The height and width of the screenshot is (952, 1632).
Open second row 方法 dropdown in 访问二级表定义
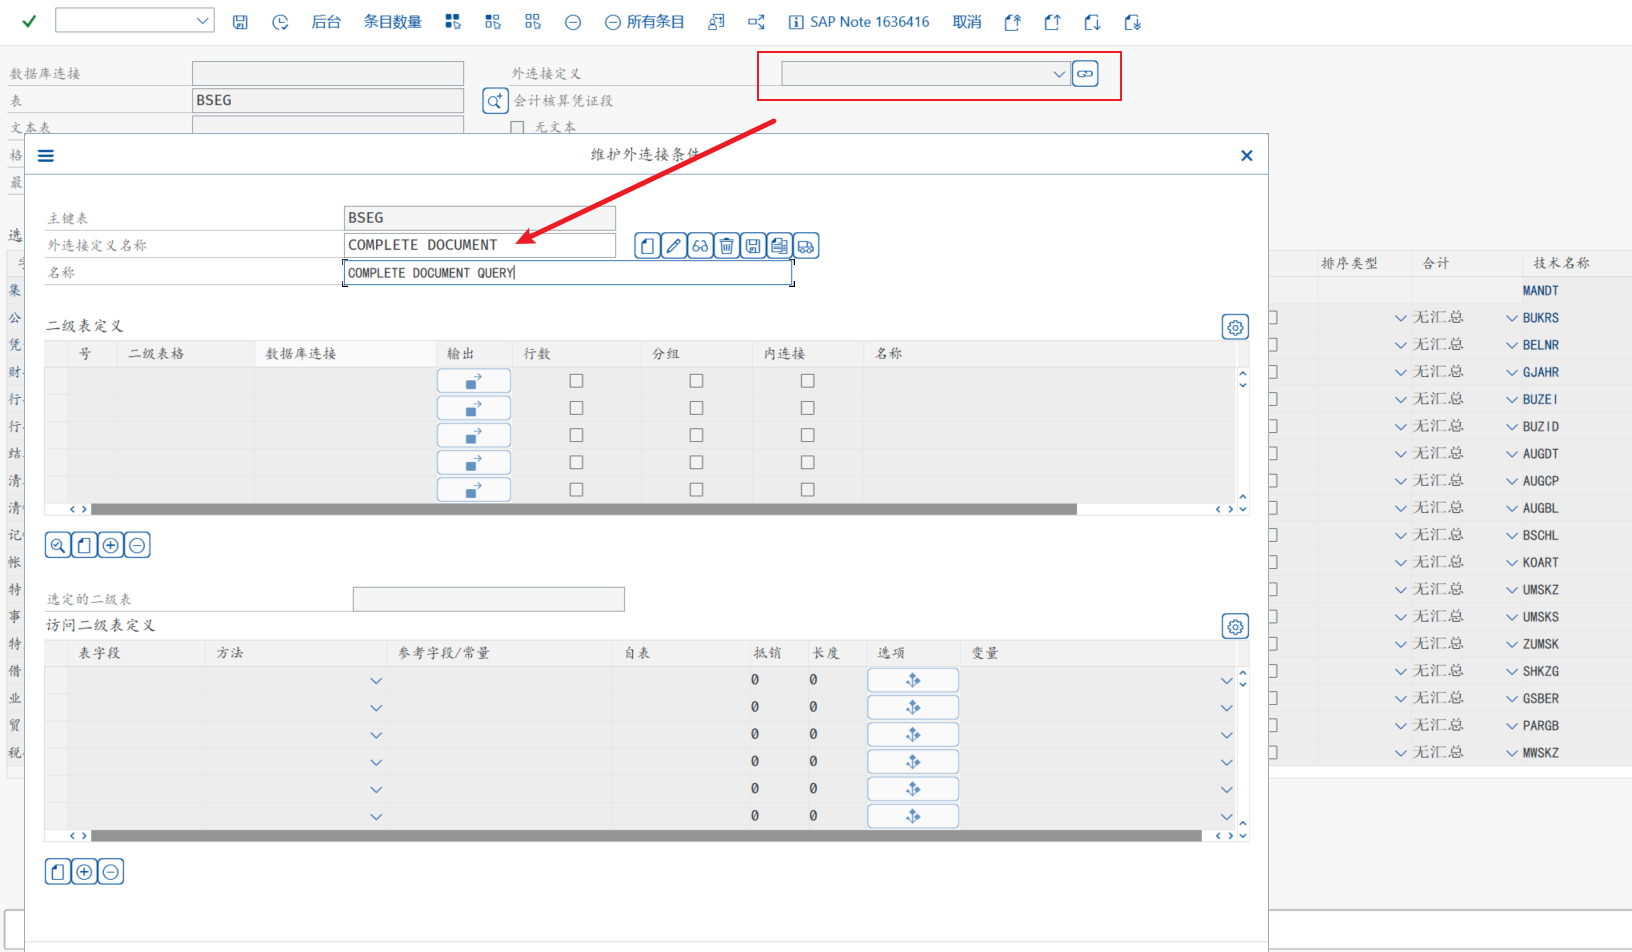[x=376, y=708]
